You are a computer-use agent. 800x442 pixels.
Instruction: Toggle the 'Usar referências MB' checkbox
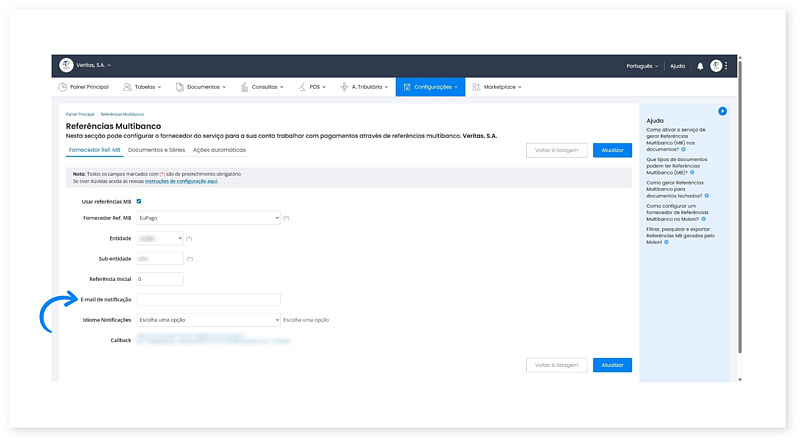click(x=139, y=201)
